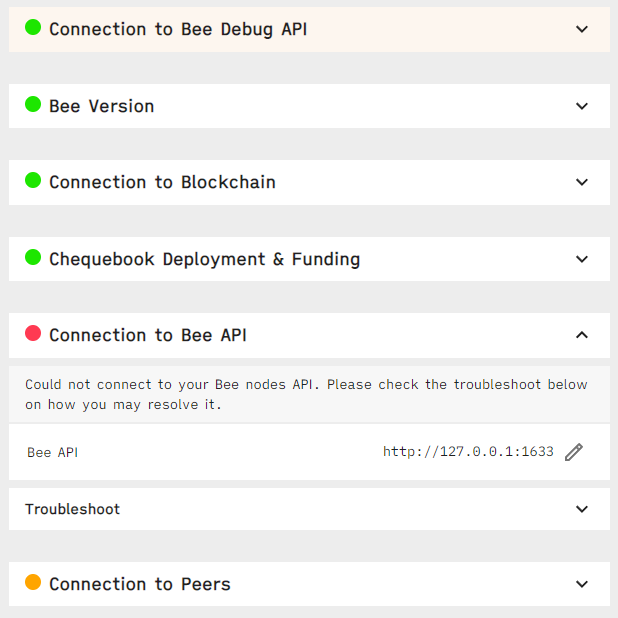Open the Troubleshoot panel label

click(x=72, y=509)
